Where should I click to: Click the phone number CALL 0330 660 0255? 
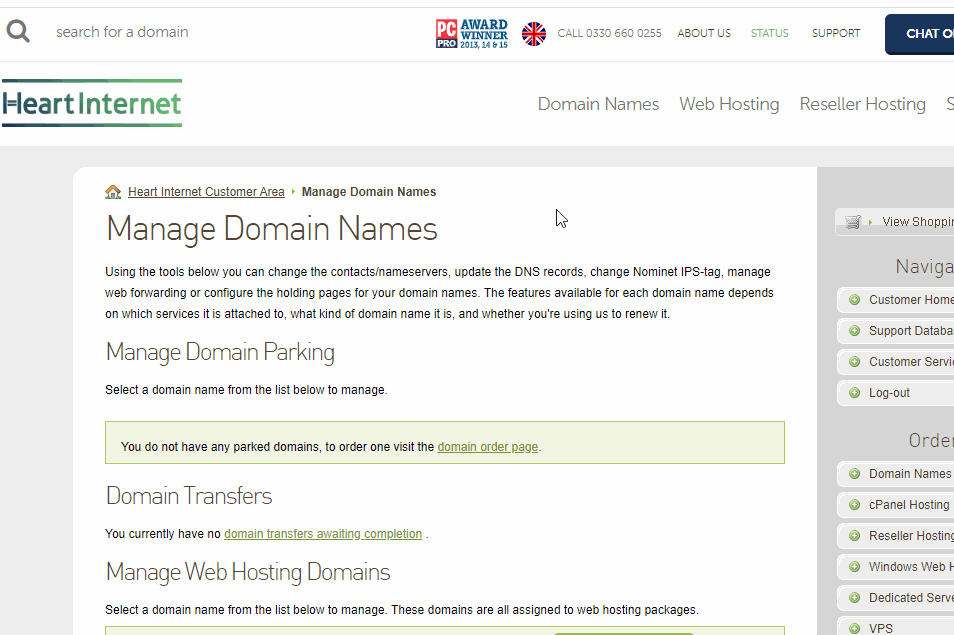[609, 33]
